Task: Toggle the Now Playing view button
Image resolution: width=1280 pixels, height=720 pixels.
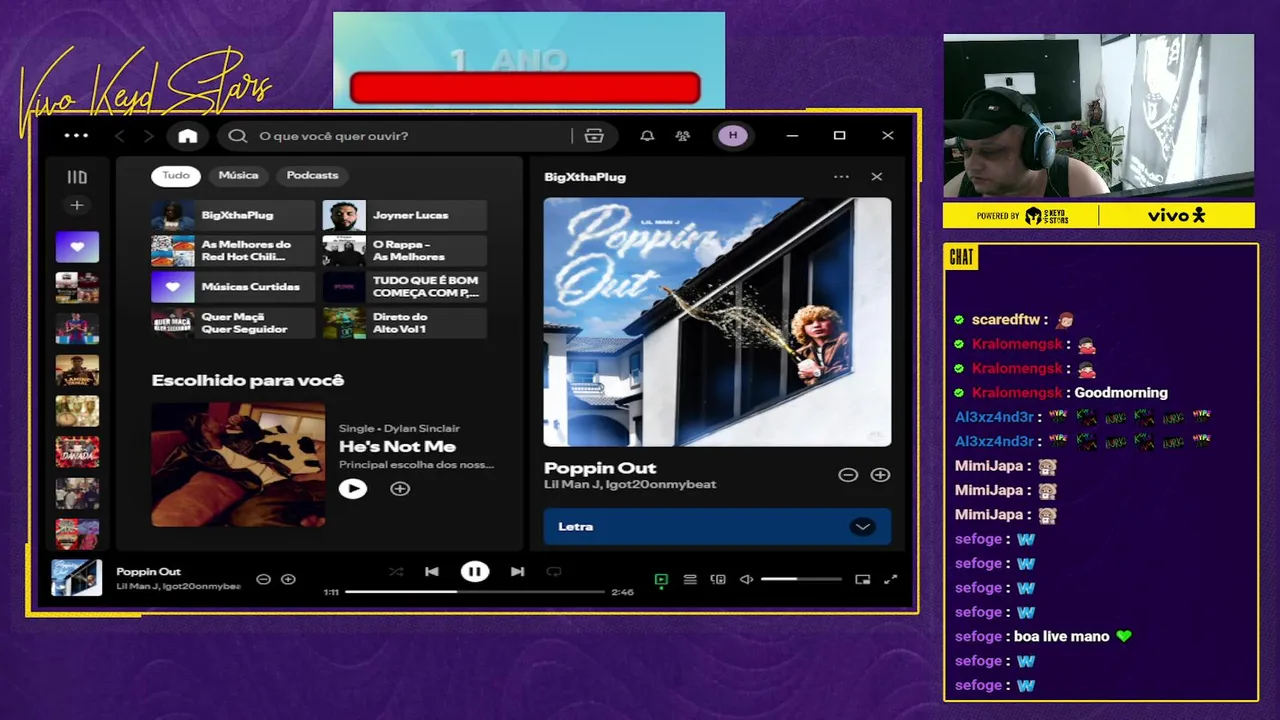Action: pos(661,579)
